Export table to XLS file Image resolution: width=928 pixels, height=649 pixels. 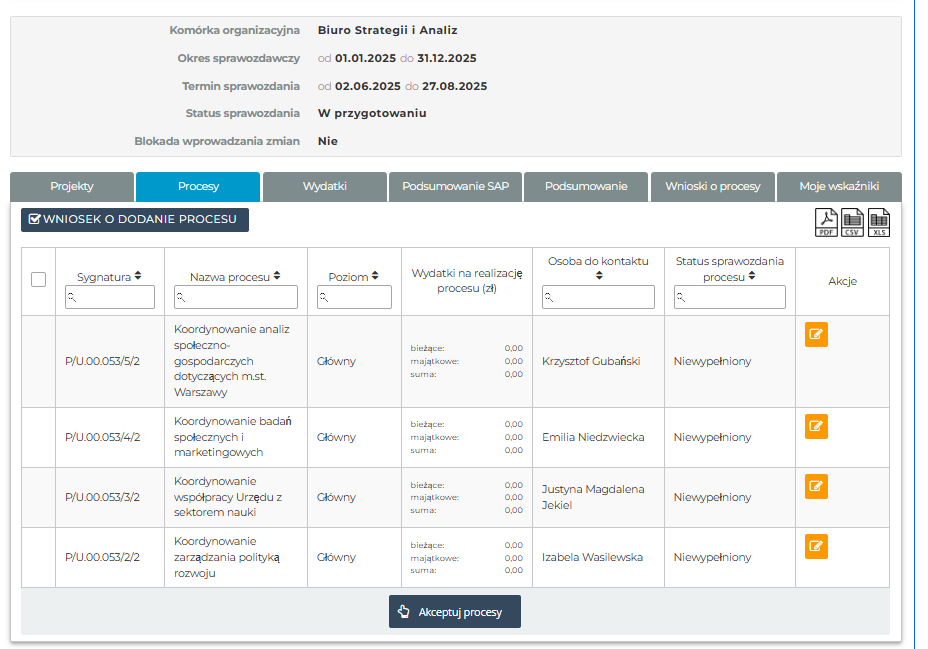[x=878, y=222]
